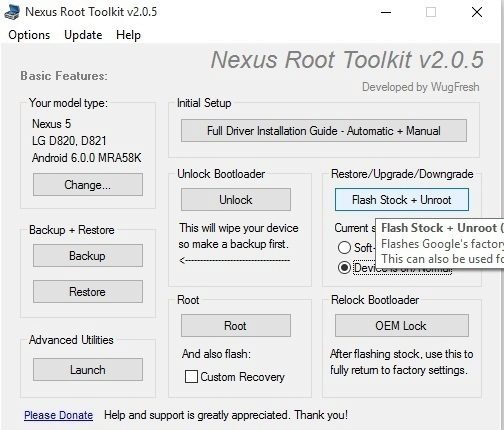This screenshot has height=430, width=504.
Task: Enable the Custom Recovery checkbox
Action: pyautogui.click(x=191, y=377)
